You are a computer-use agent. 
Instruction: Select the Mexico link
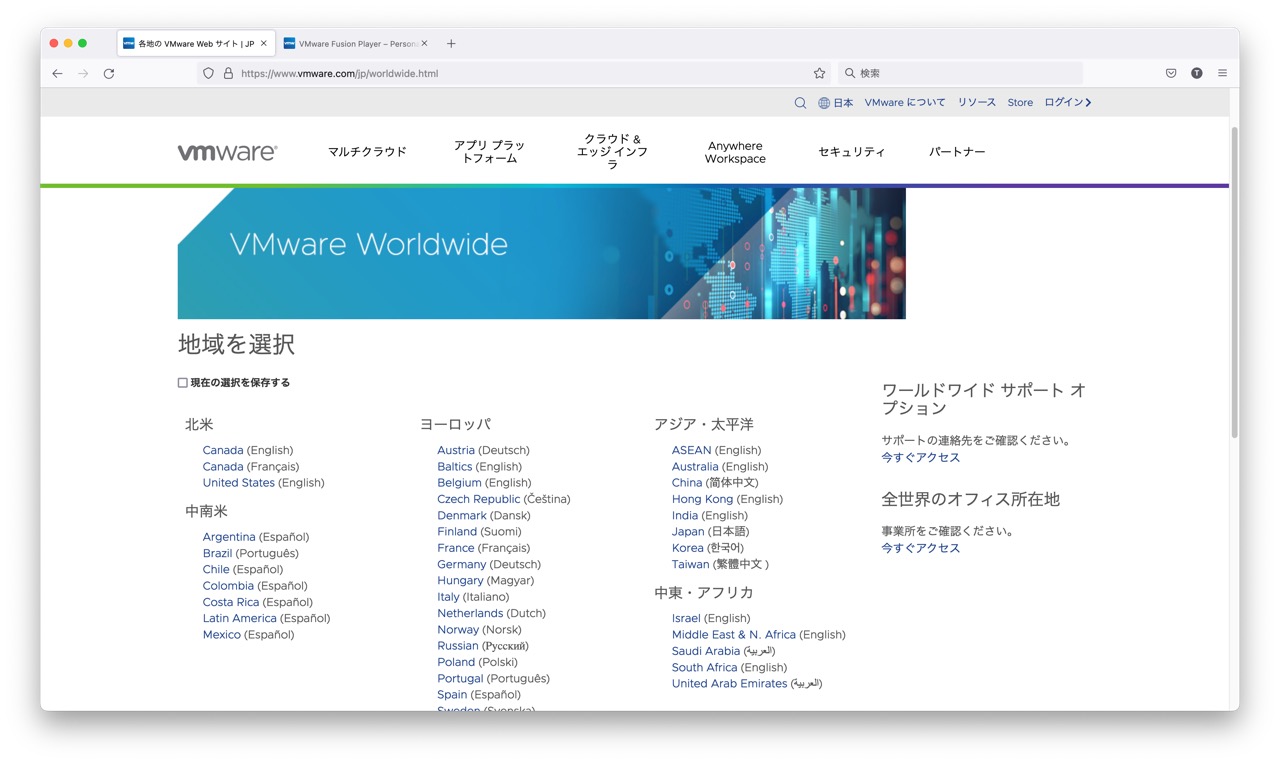pos(222,634)
